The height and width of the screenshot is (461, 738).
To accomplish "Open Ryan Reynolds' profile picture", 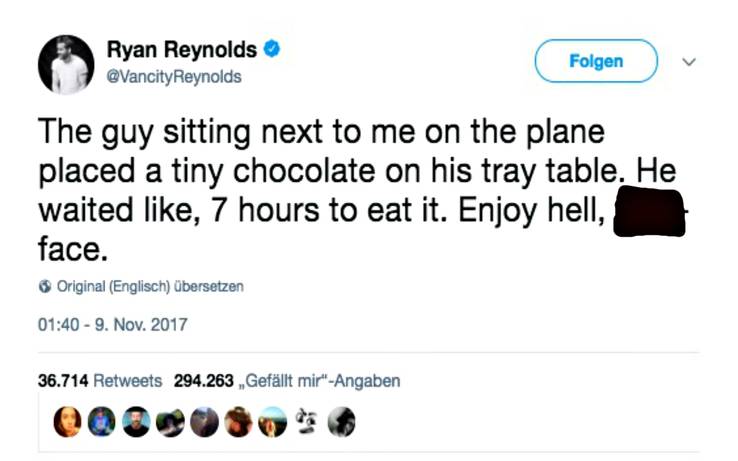I will point(66,68).
